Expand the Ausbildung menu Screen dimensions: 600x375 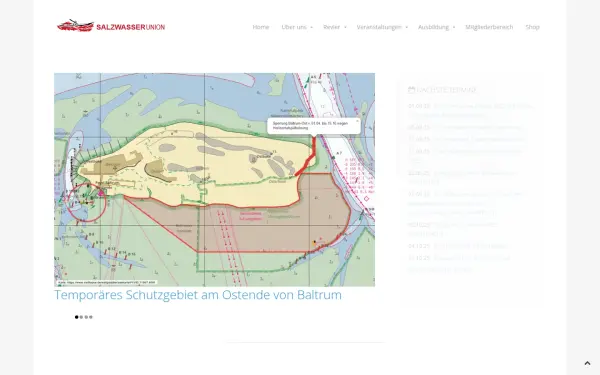[x=436, y=27]
